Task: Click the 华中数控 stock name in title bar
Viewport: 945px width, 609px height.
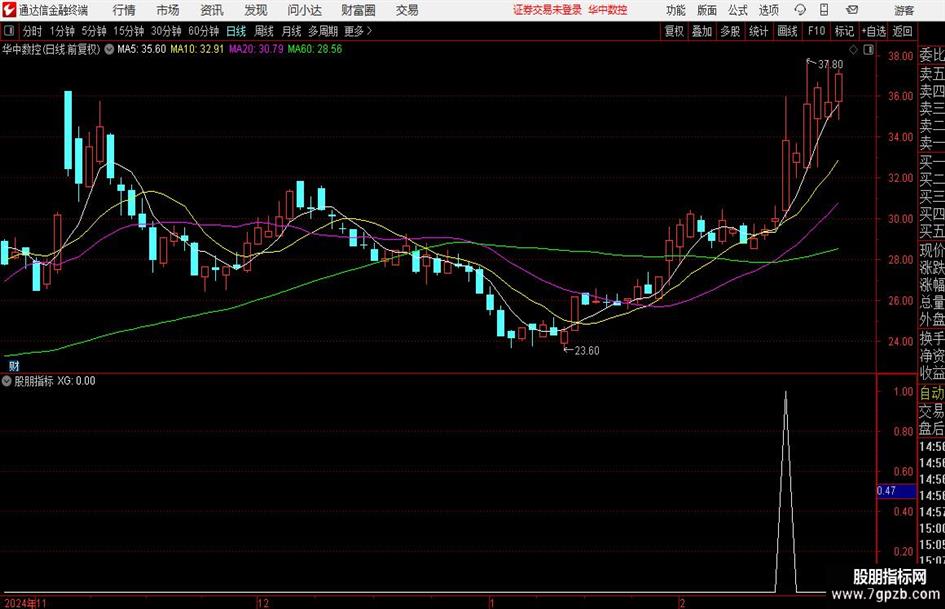Action: point(608,10)
